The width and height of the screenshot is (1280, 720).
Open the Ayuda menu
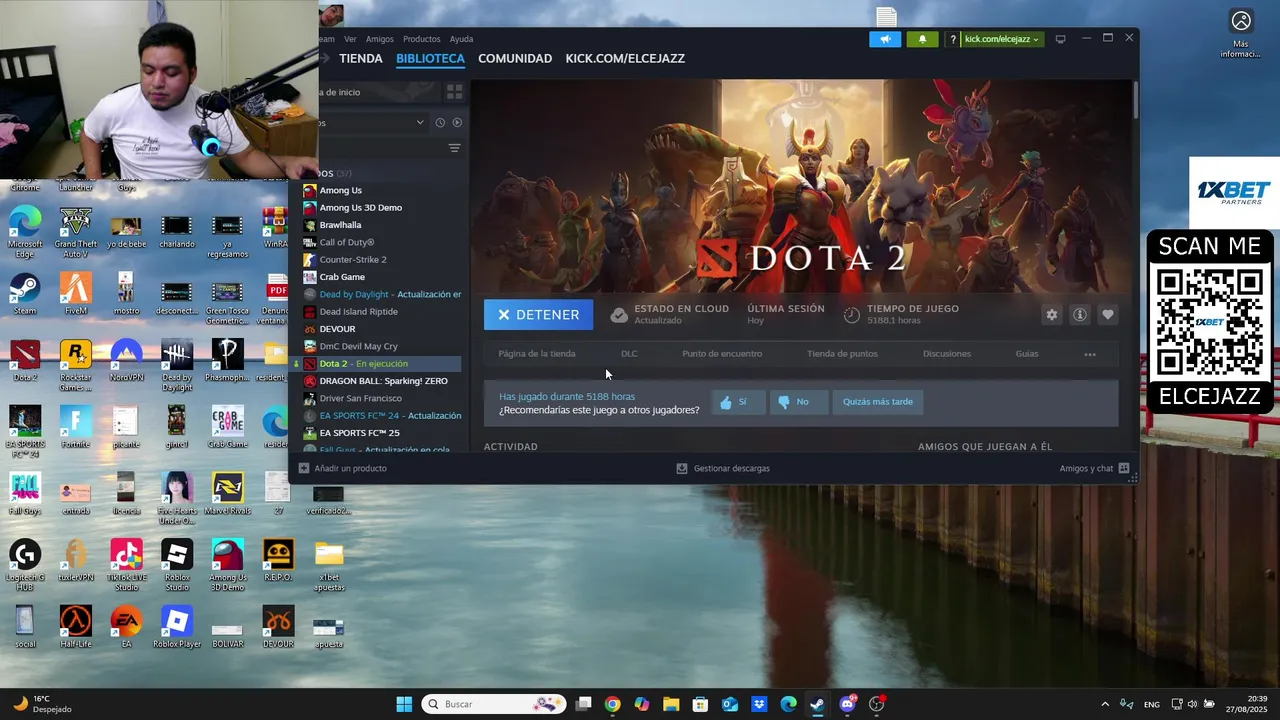click(x=461, y=39)
